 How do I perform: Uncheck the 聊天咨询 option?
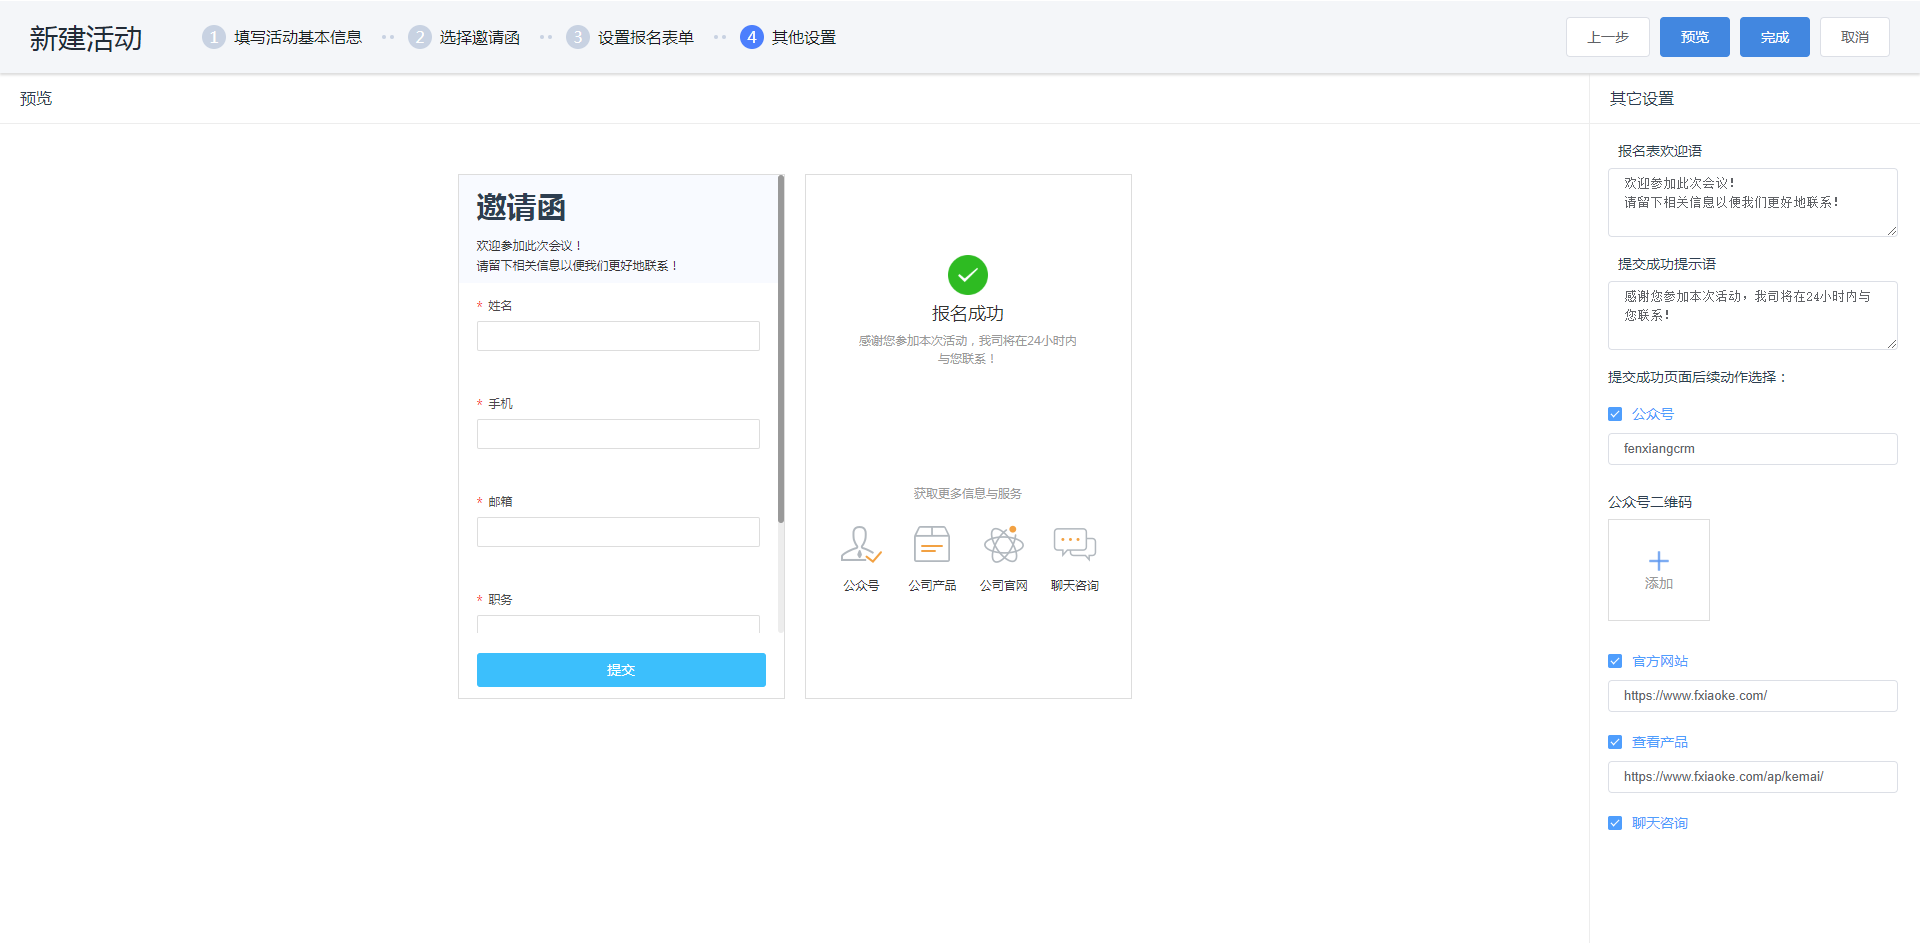pos(1615,823)
